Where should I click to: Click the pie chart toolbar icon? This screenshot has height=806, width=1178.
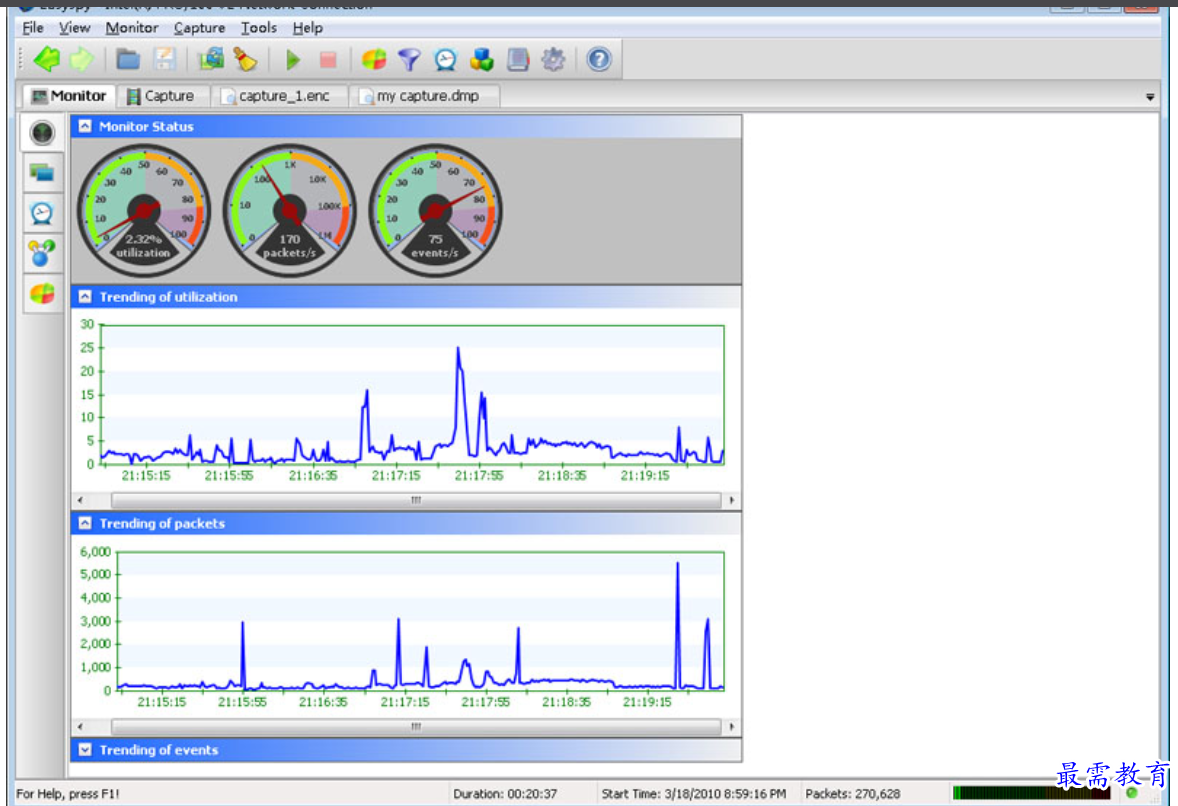pos(373,60)
